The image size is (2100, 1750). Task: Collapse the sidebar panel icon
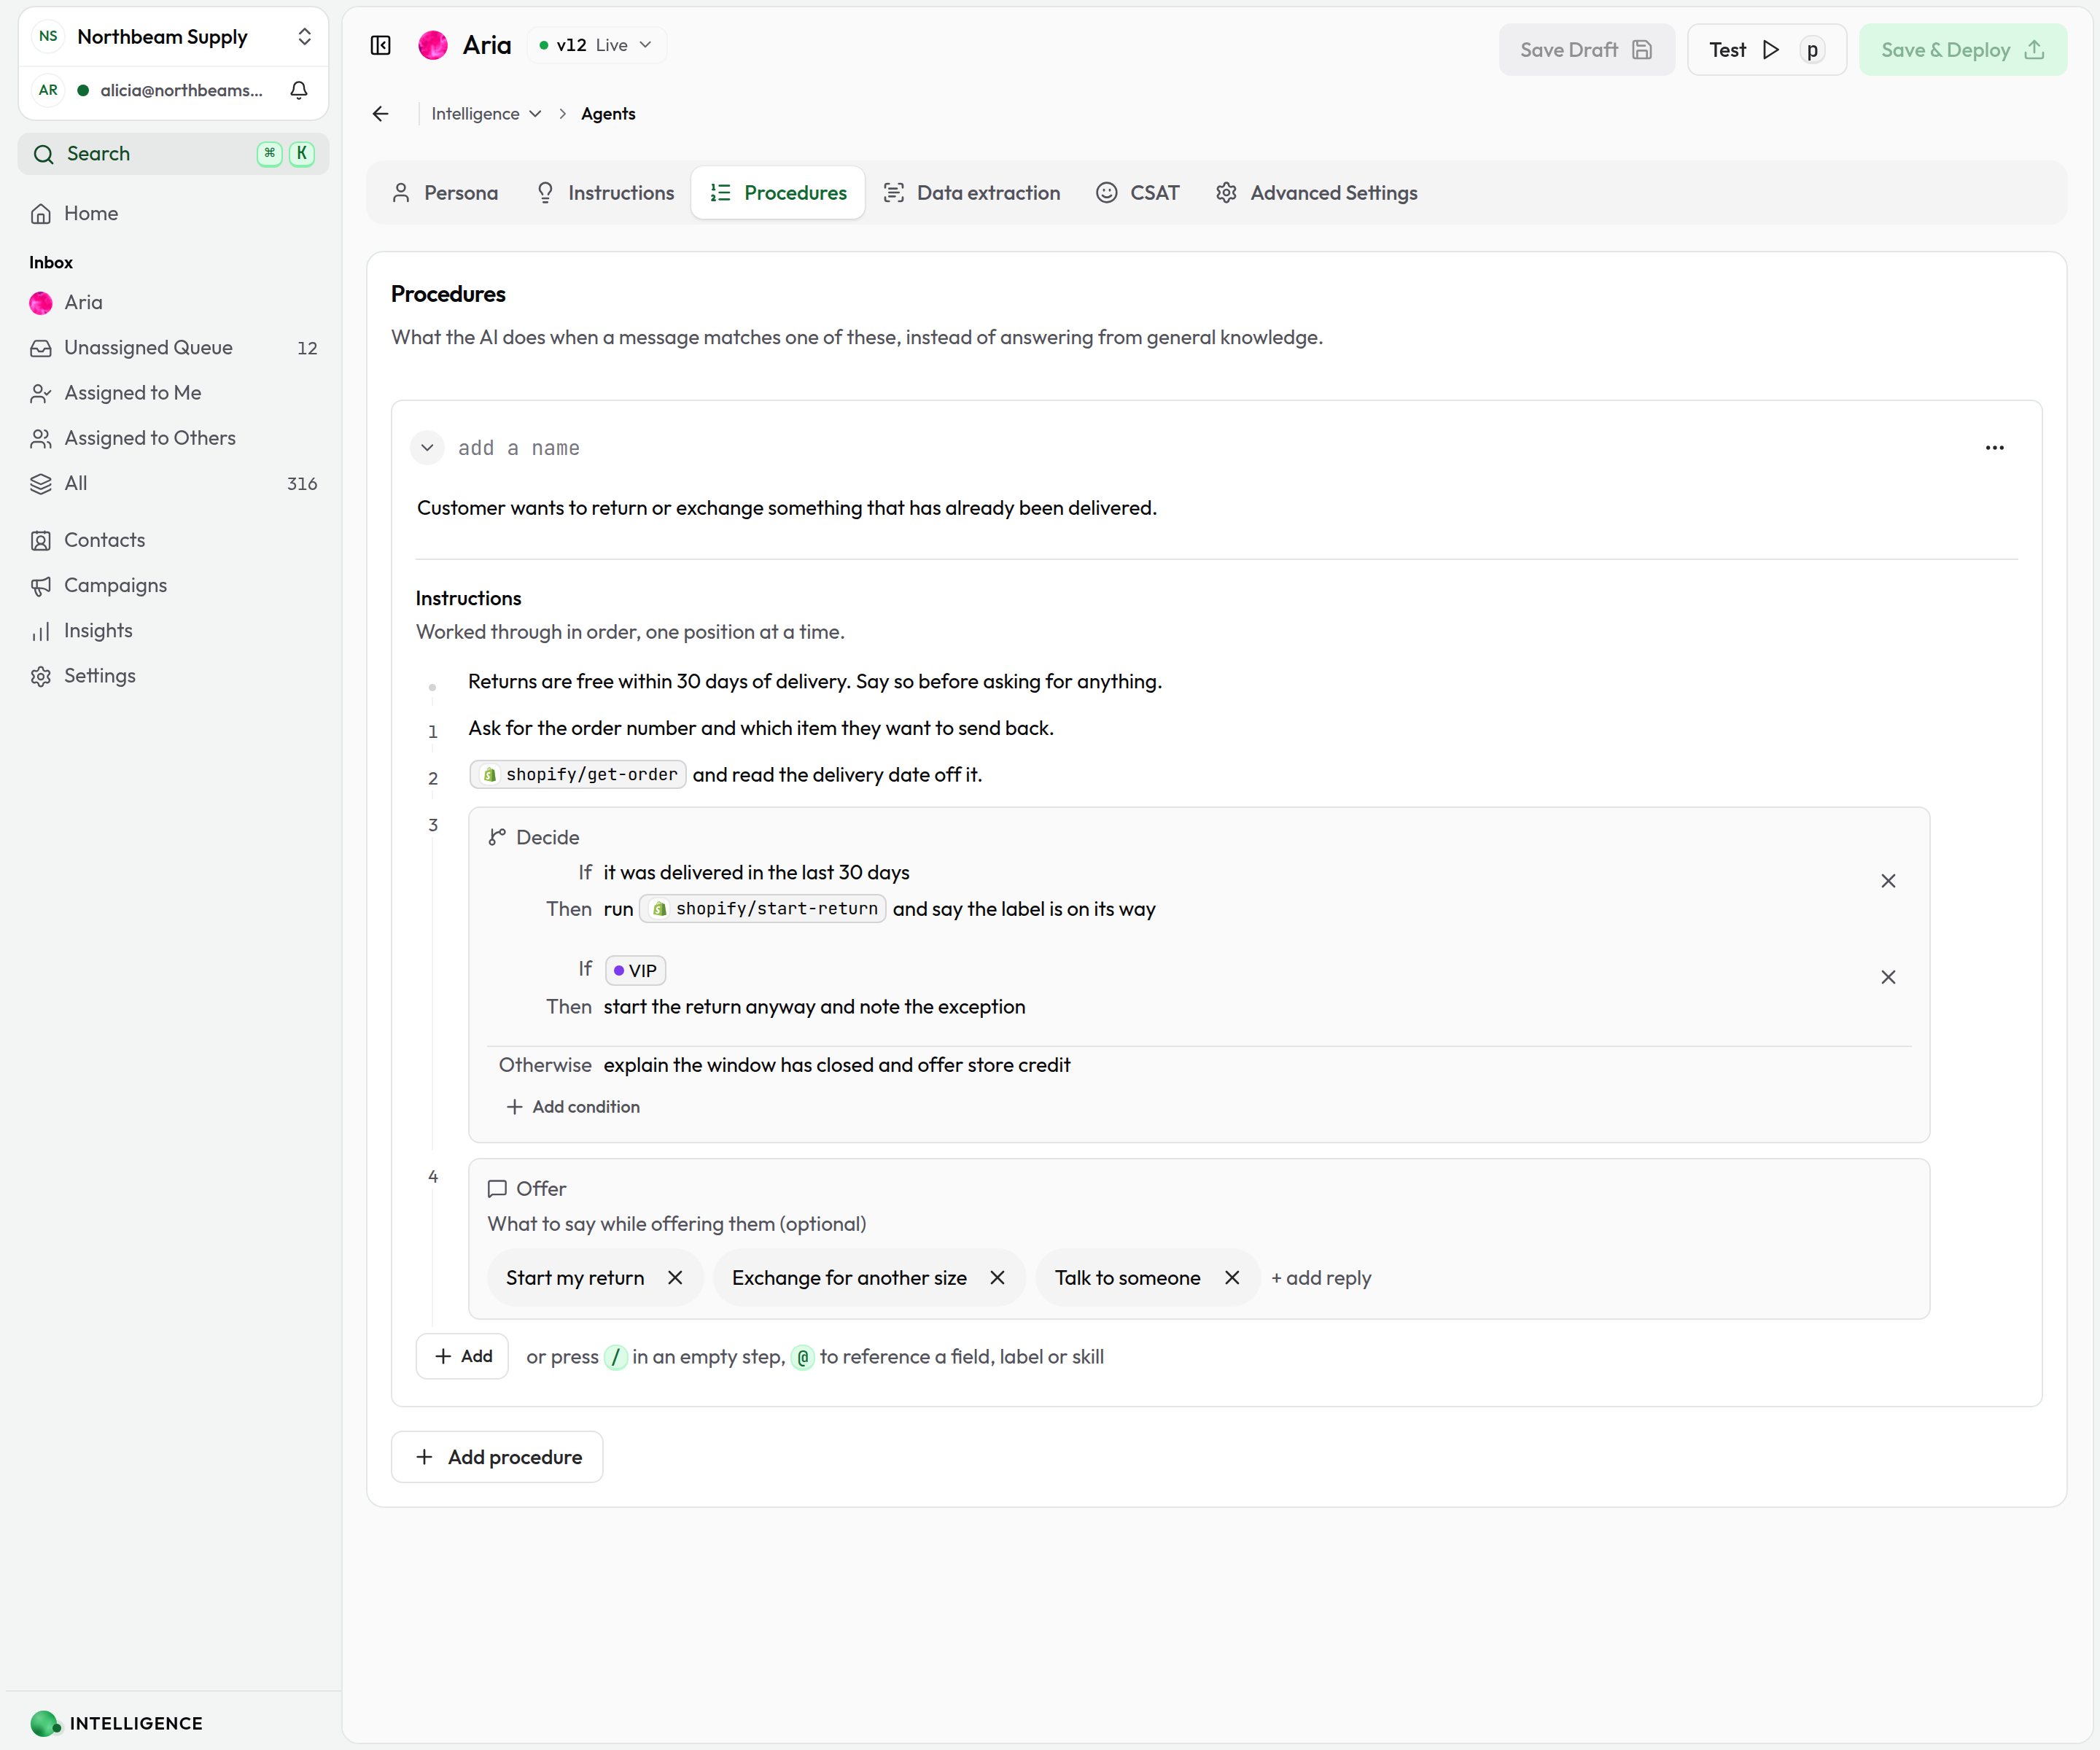381,45
